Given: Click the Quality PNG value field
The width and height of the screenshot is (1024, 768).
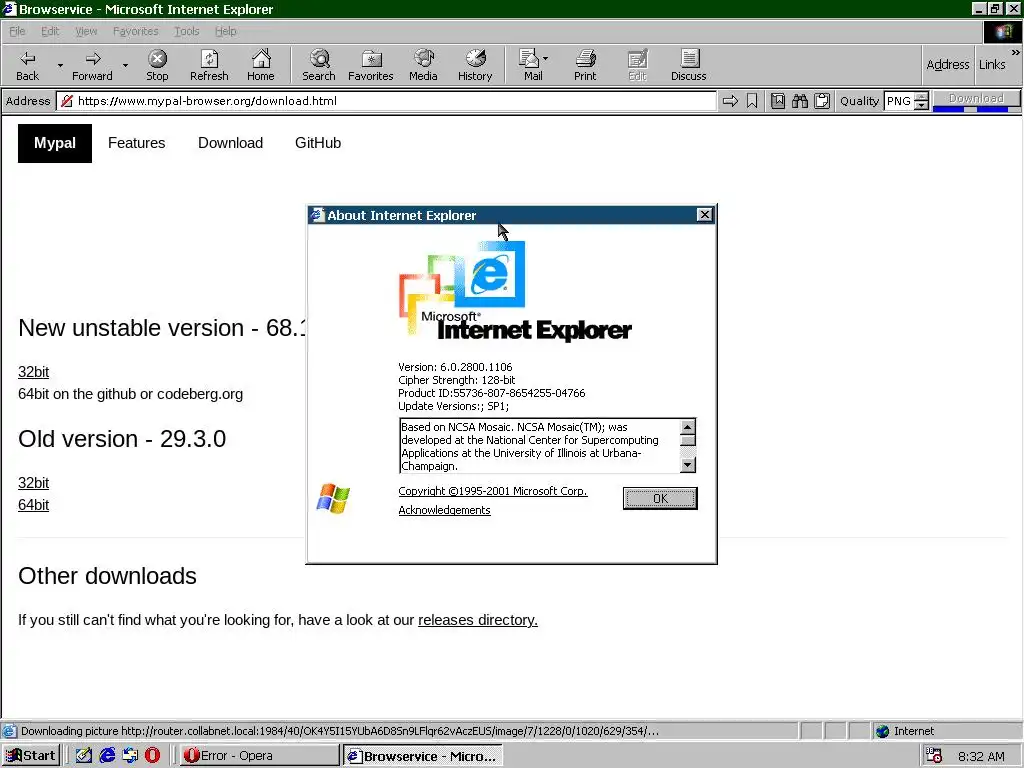Looking at the screenshot, I should pyautogui.click(x=899, y=101).
